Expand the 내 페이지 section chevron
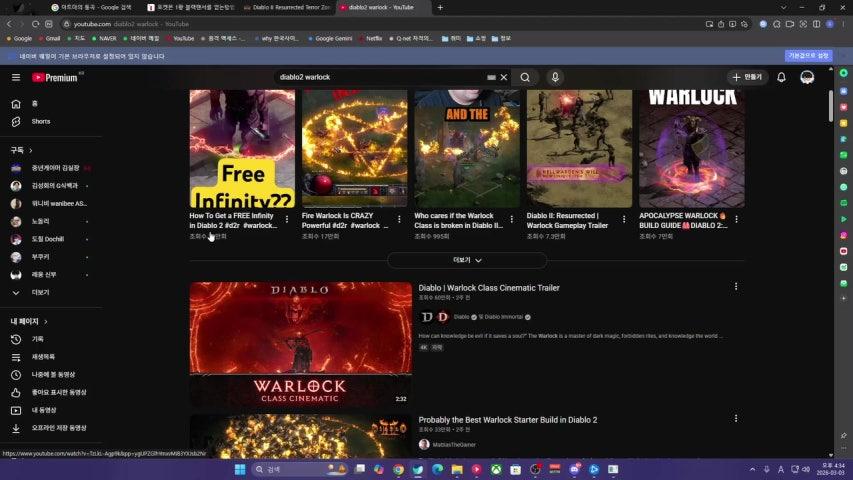853x480 pixels. (46, 321)
